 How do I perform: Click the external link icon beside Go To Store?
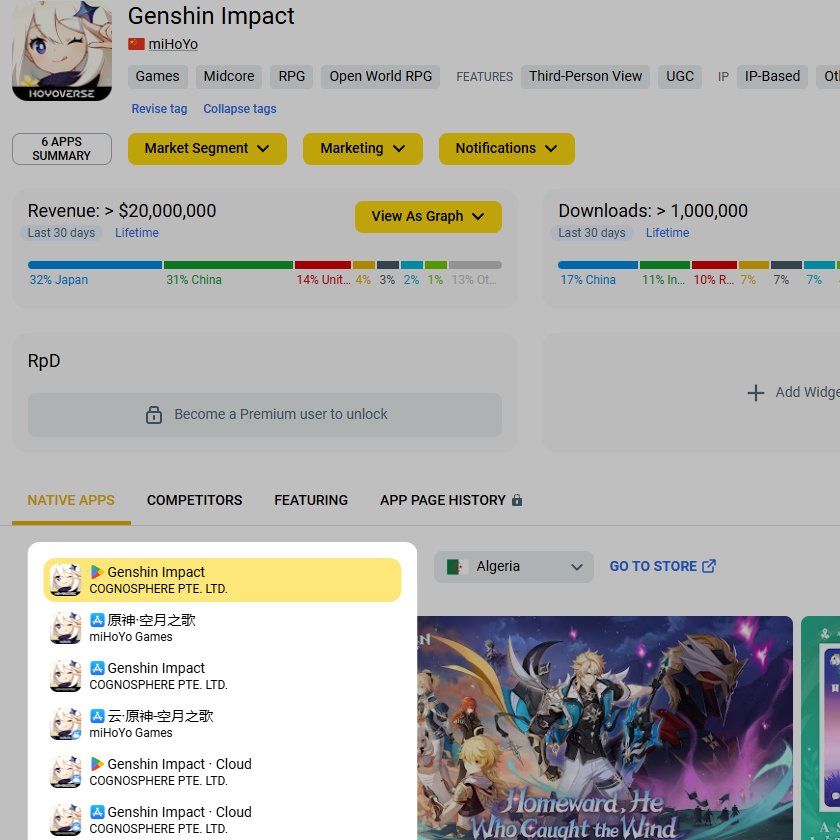pos(709,566)
